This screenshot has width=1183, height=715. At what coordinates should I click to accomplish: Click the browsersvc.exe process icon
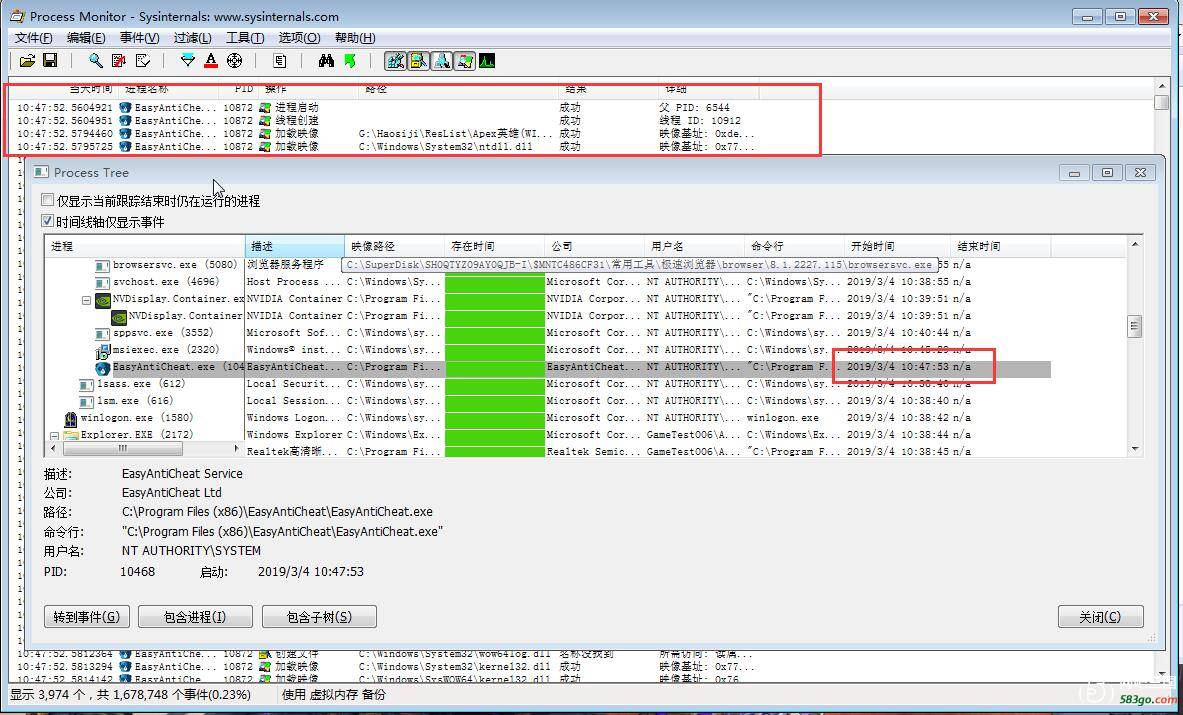(103, 265)
